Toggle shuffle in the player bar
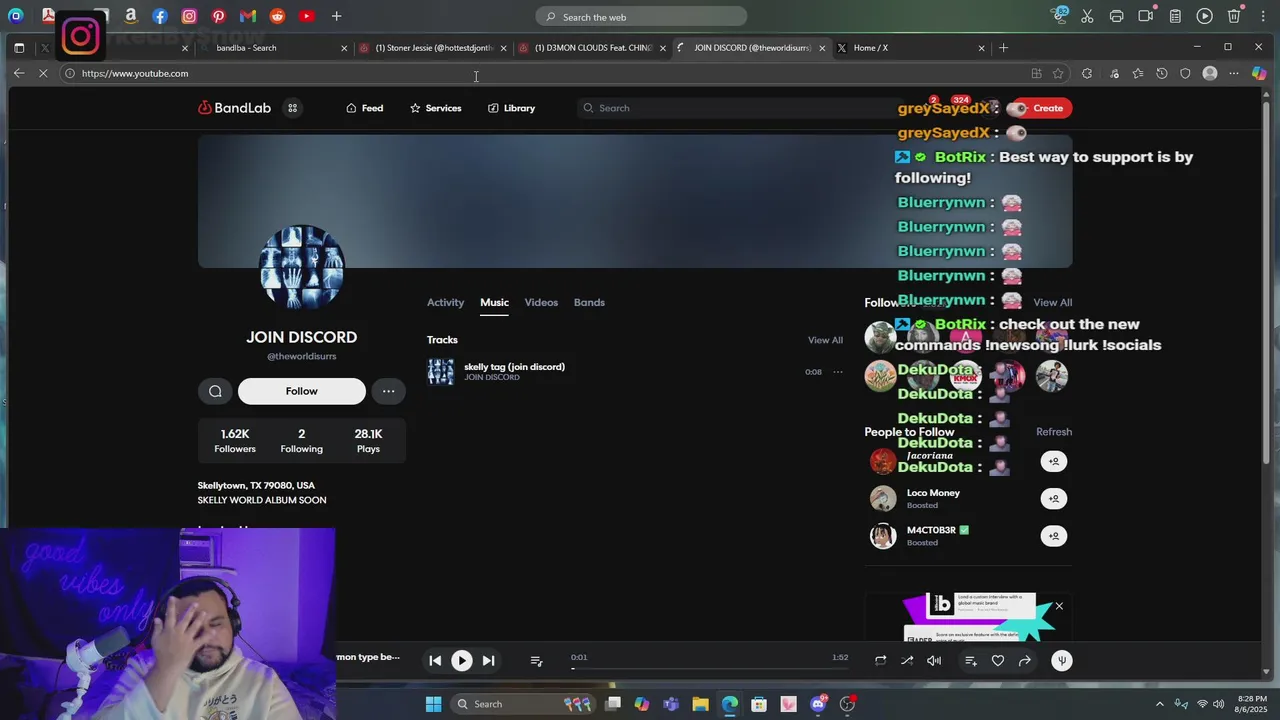Image resolution: width=1280 pixels, height=720 pixels. click(x=907, y=660)
